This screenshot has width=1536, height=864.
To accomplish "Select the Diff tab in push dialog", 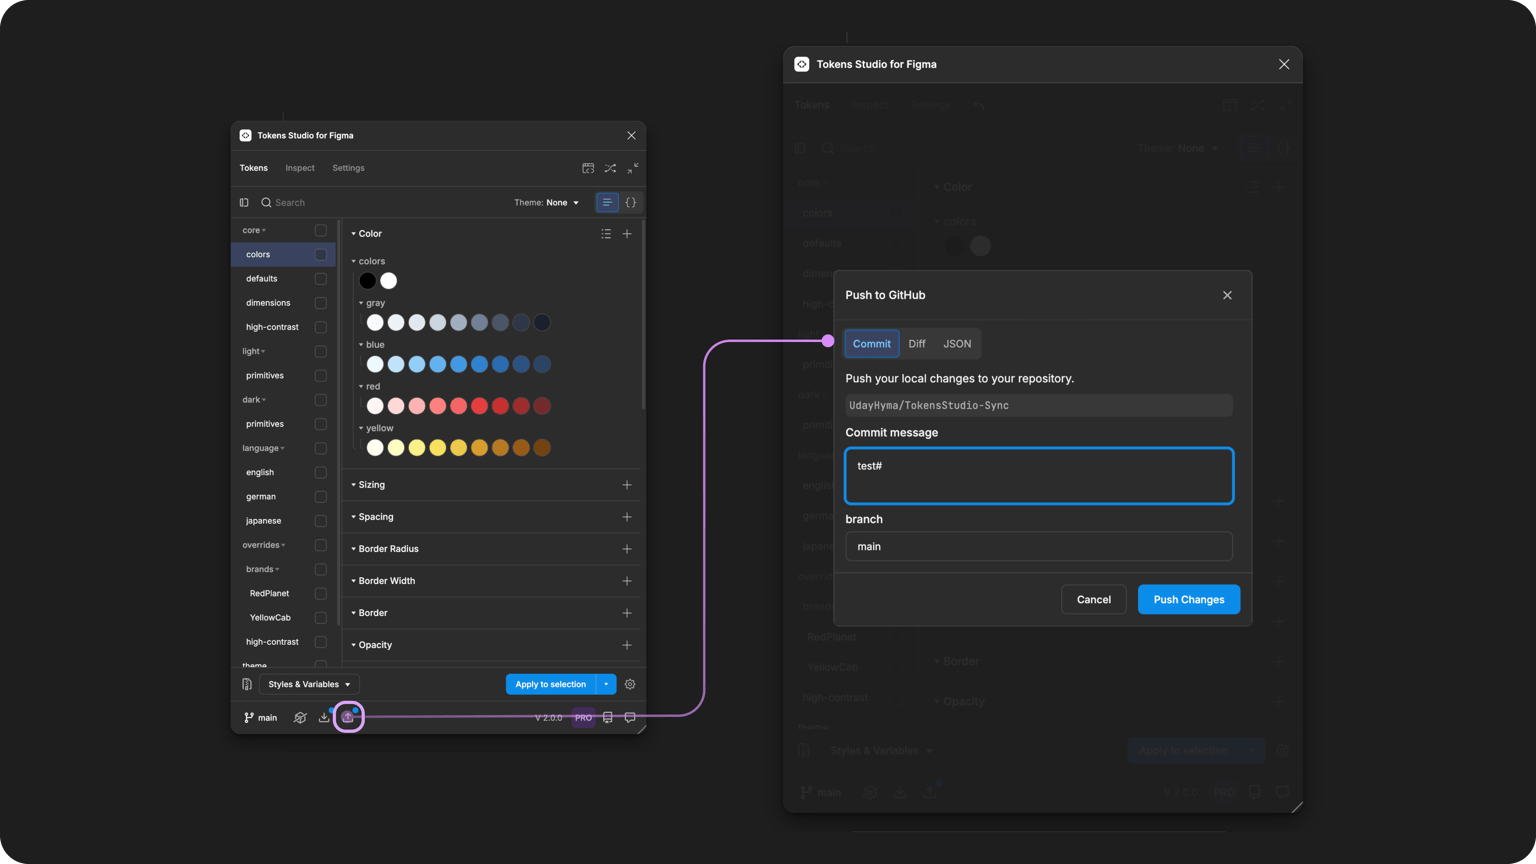I will [x=917, y=344].
